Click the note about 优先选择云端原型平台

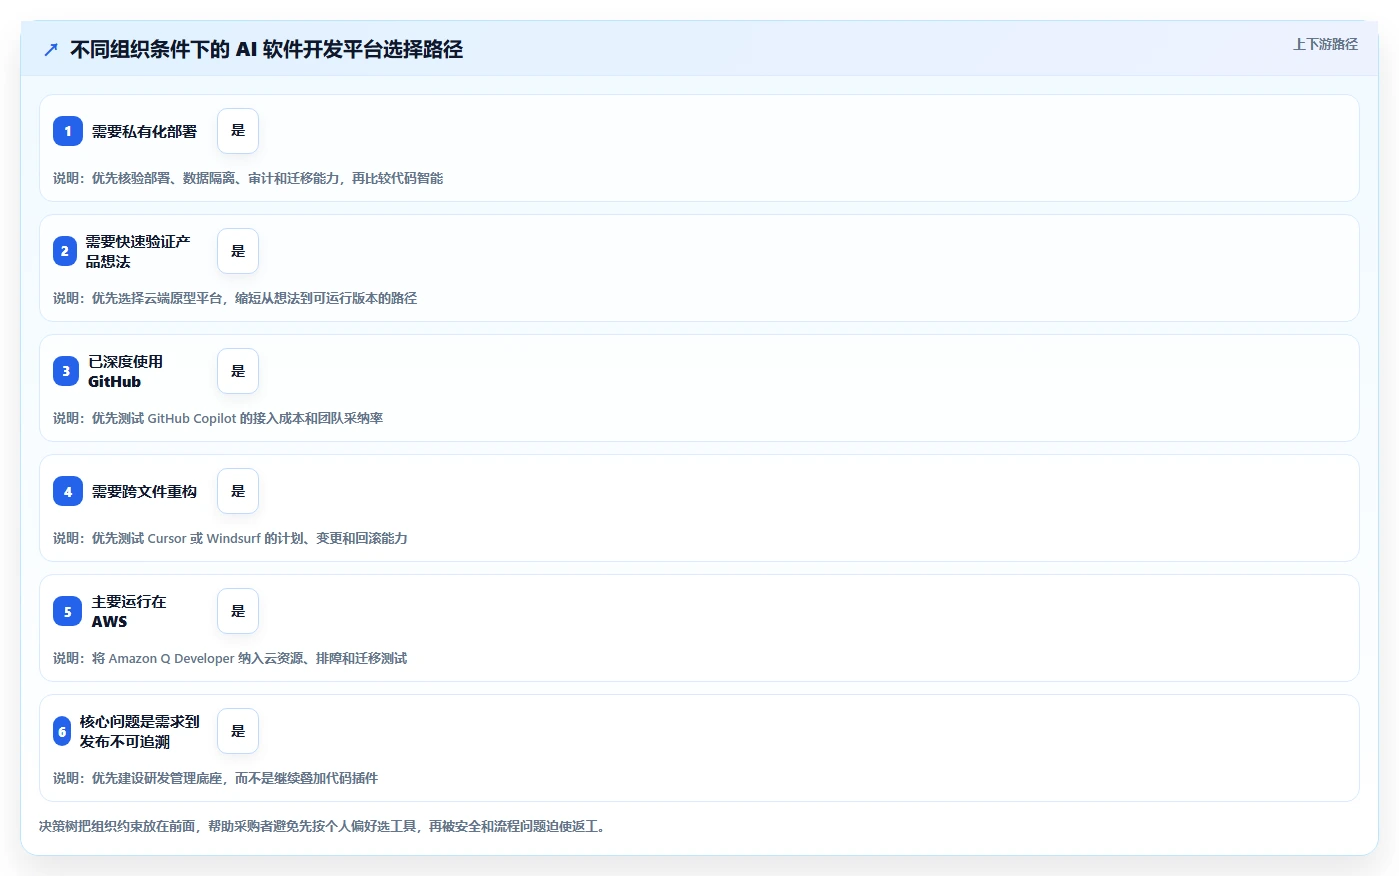pos(235,298)
